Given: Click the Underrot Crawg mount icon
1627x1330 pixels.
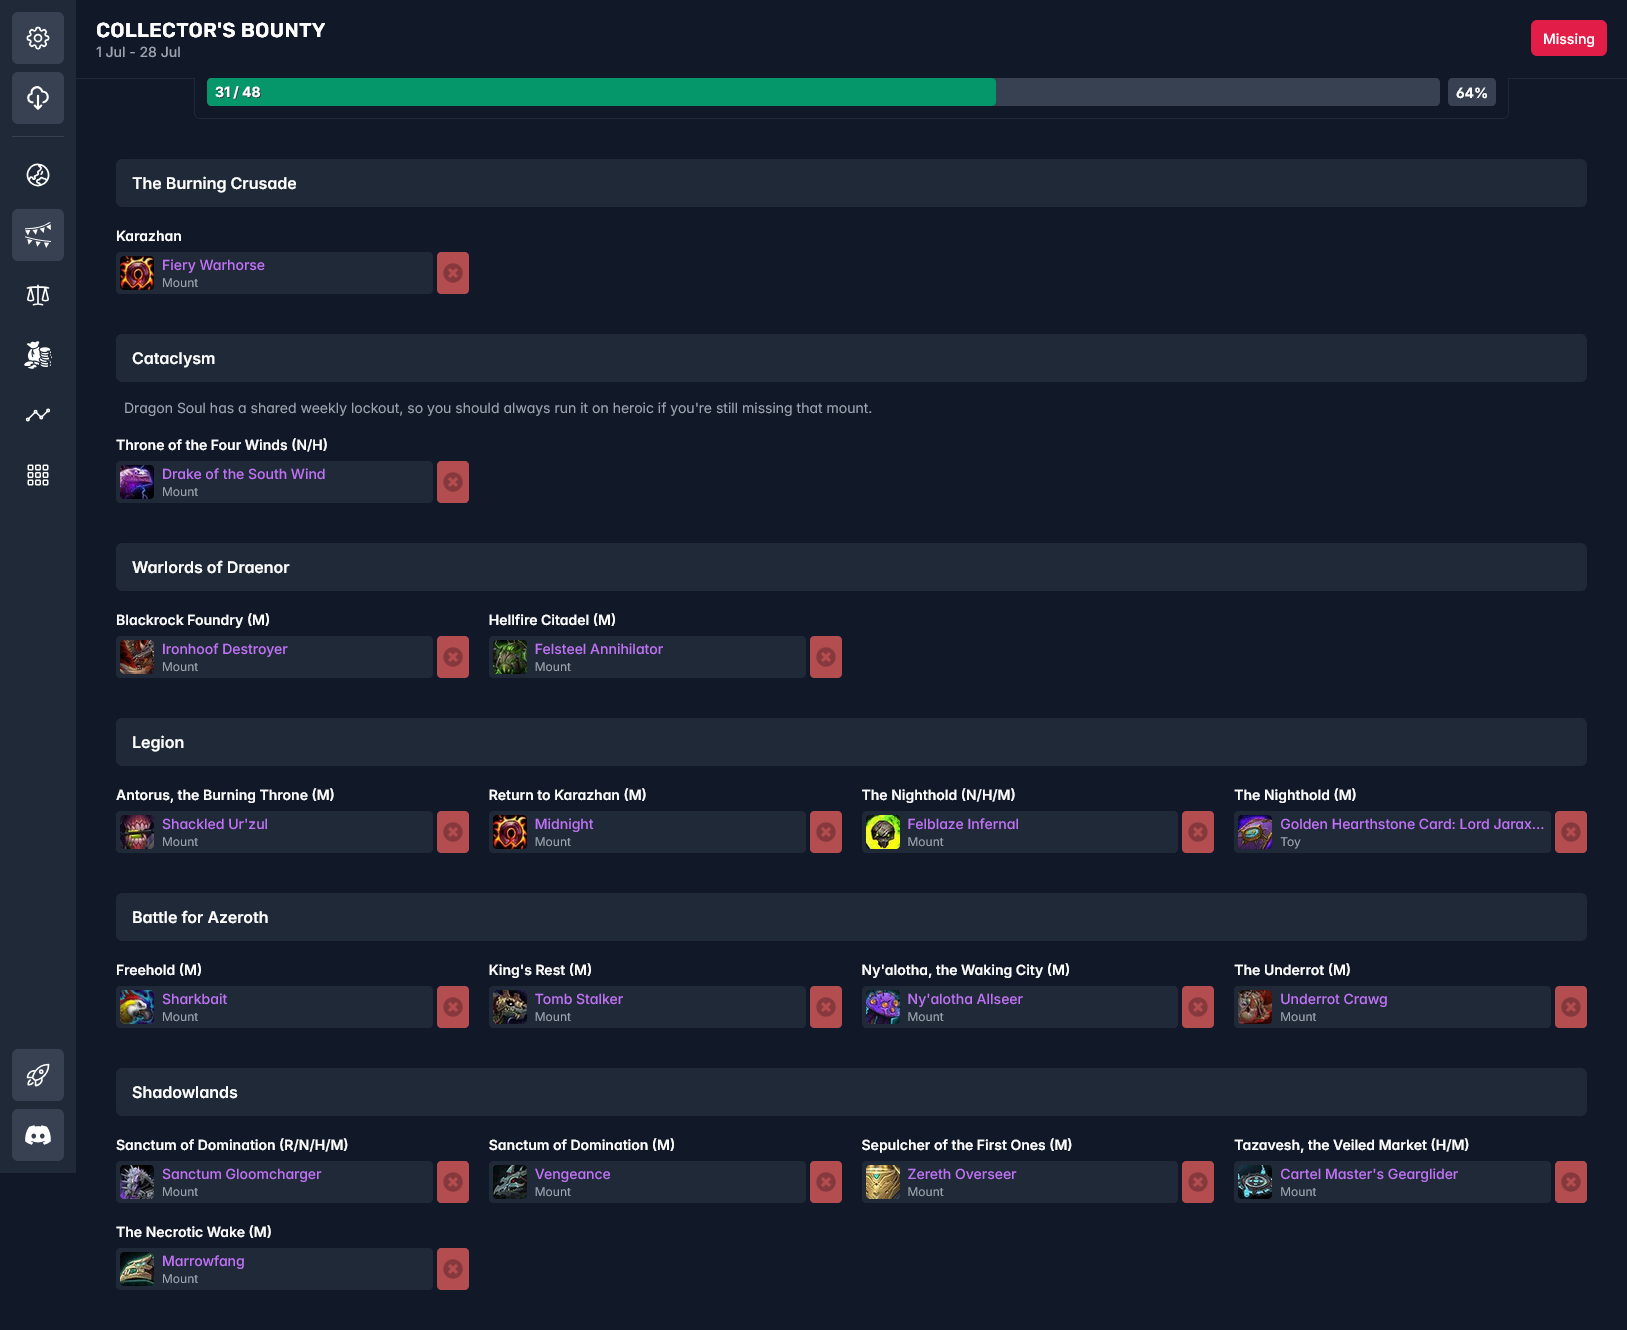Looking at the screenshot, I should pos(1255,1007).
